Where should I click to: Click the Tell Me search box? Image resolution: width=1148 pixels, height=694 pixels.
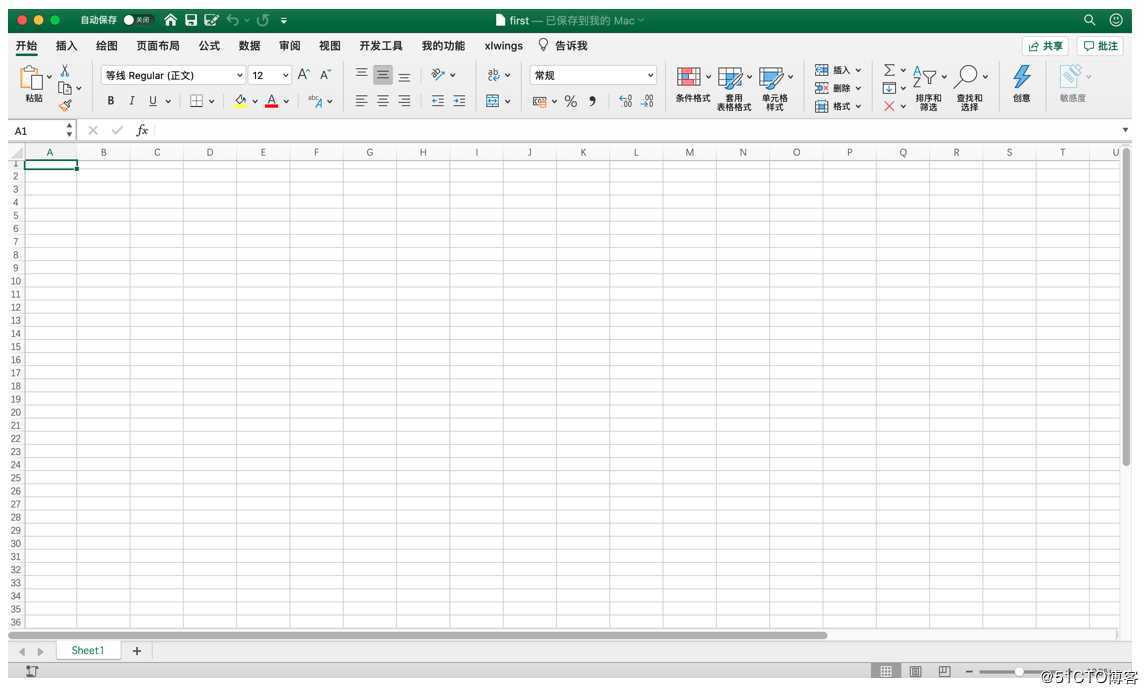(563, 45)
